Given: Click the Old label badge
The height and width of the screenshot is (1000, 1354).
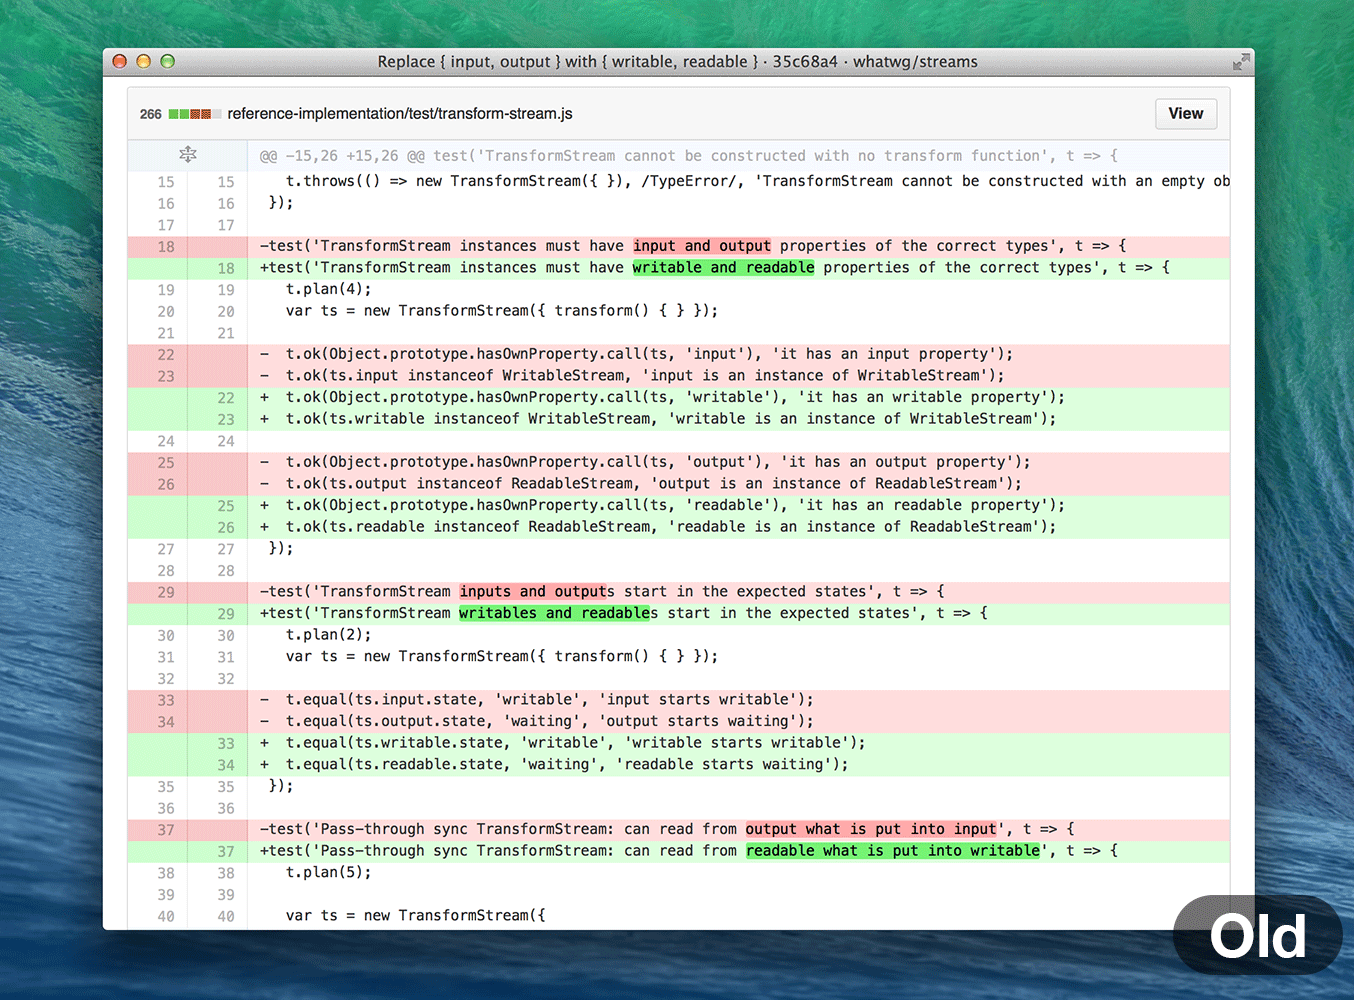Looking at the screenshot, I should pos(1257,936).
